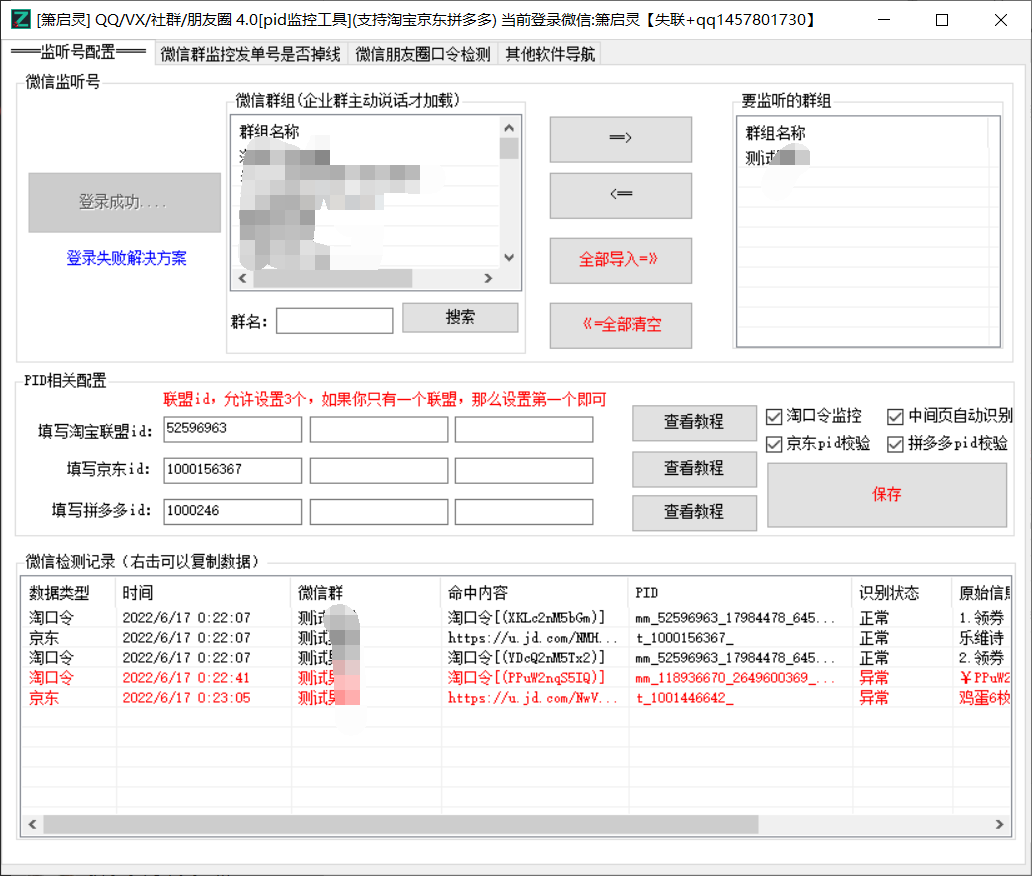
Task: Click 命中内容 column header
Action: [534, 593]
